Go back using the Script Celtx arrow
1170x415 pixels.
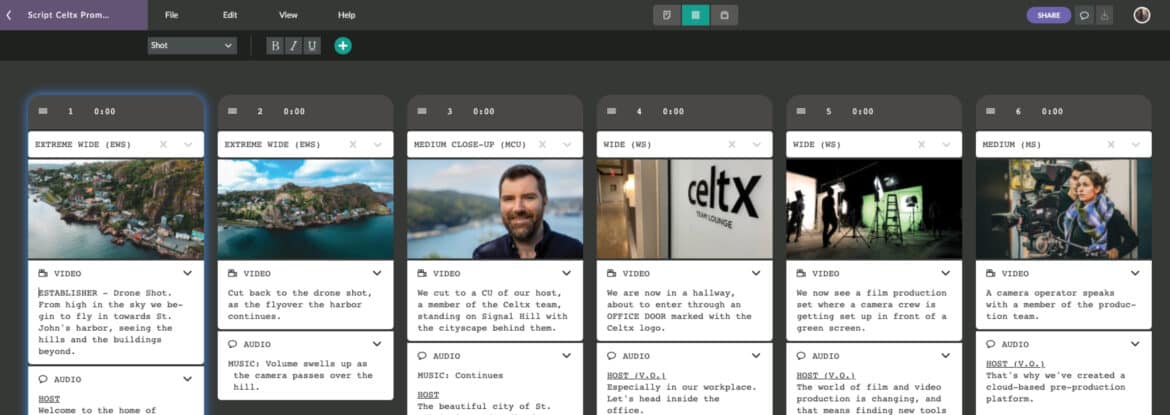[9, 15]
